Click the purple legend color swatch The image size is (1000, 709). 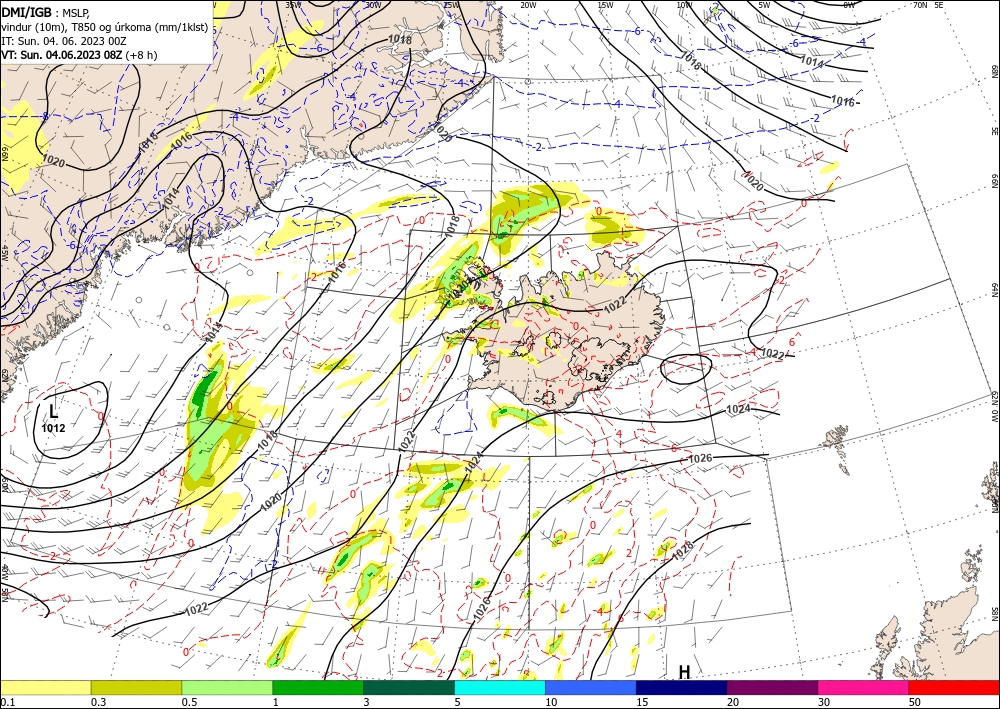772,687
